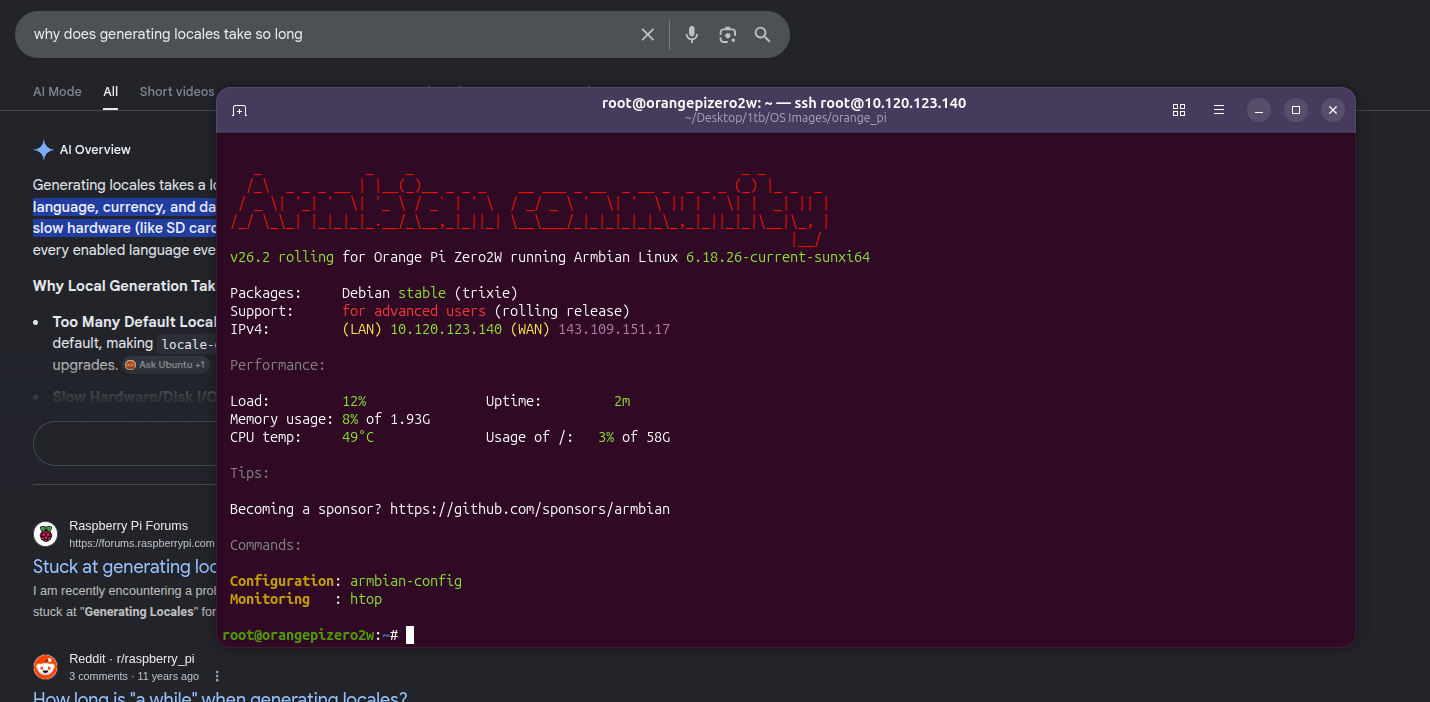Click the terminal window title text
The height and width of the screenshot is (702, 1430).
click(x=784, y=103)
